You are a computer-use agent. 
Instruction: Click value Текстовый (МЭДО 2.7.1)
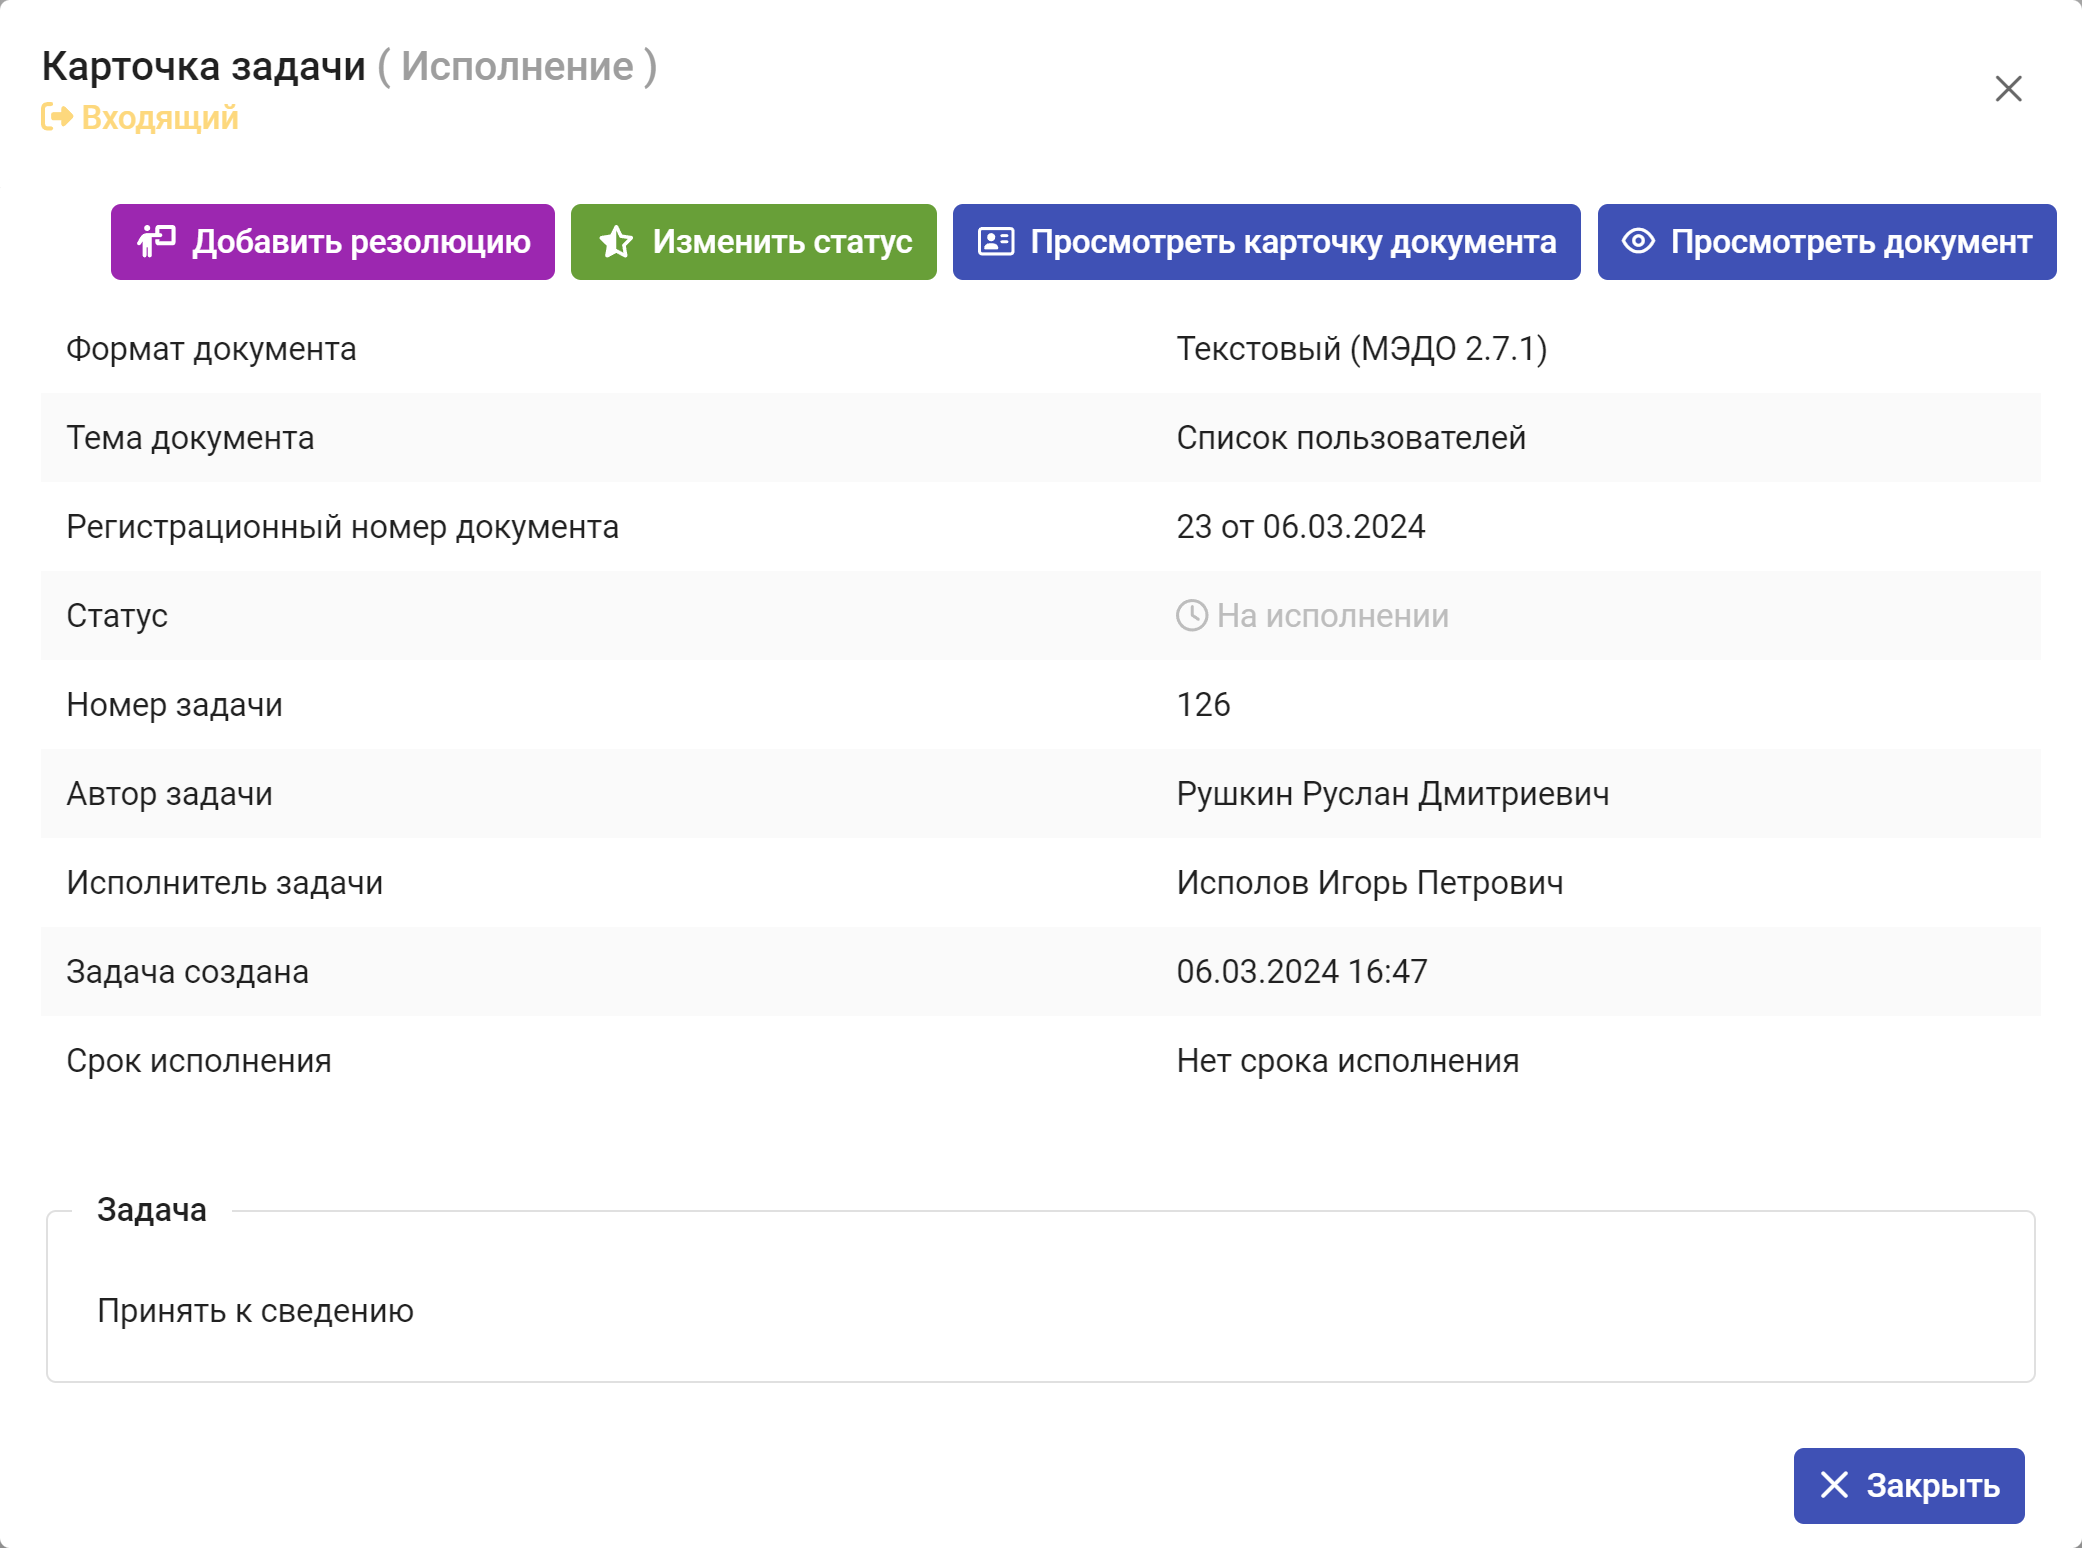pyautogui.click(x=1361, y=349)
